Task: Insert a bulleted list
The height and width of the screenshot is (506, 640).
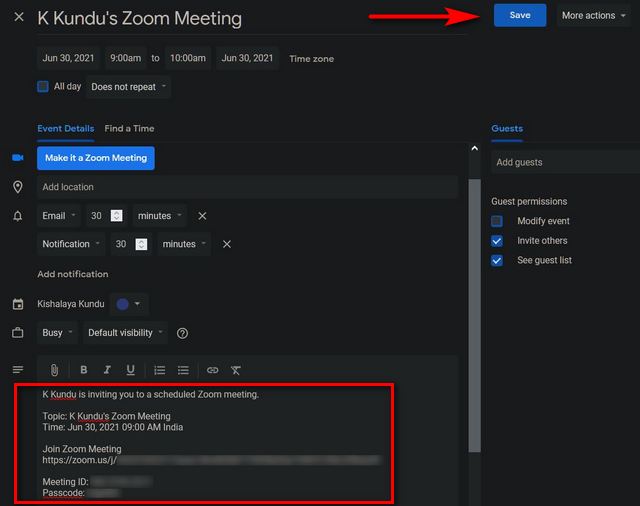Action: [x=183, y=370]
